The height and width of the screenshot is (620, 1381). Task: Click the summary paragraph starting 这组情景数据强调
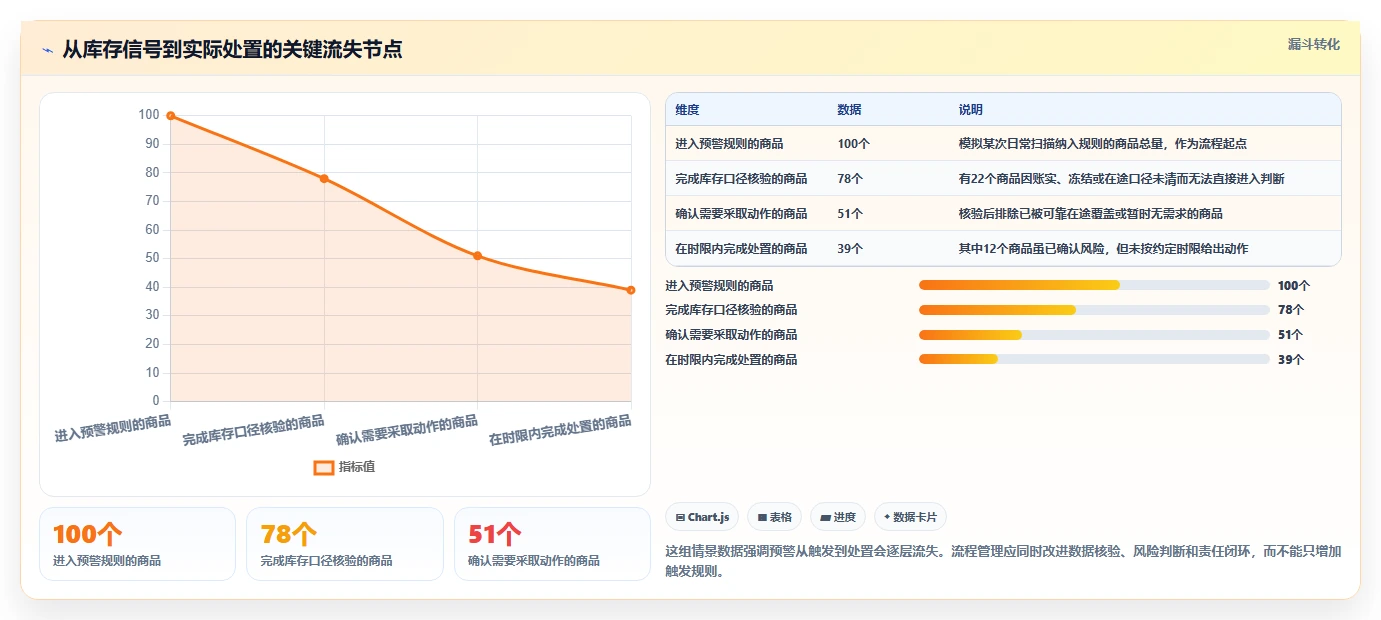(x=1003, y=562)
